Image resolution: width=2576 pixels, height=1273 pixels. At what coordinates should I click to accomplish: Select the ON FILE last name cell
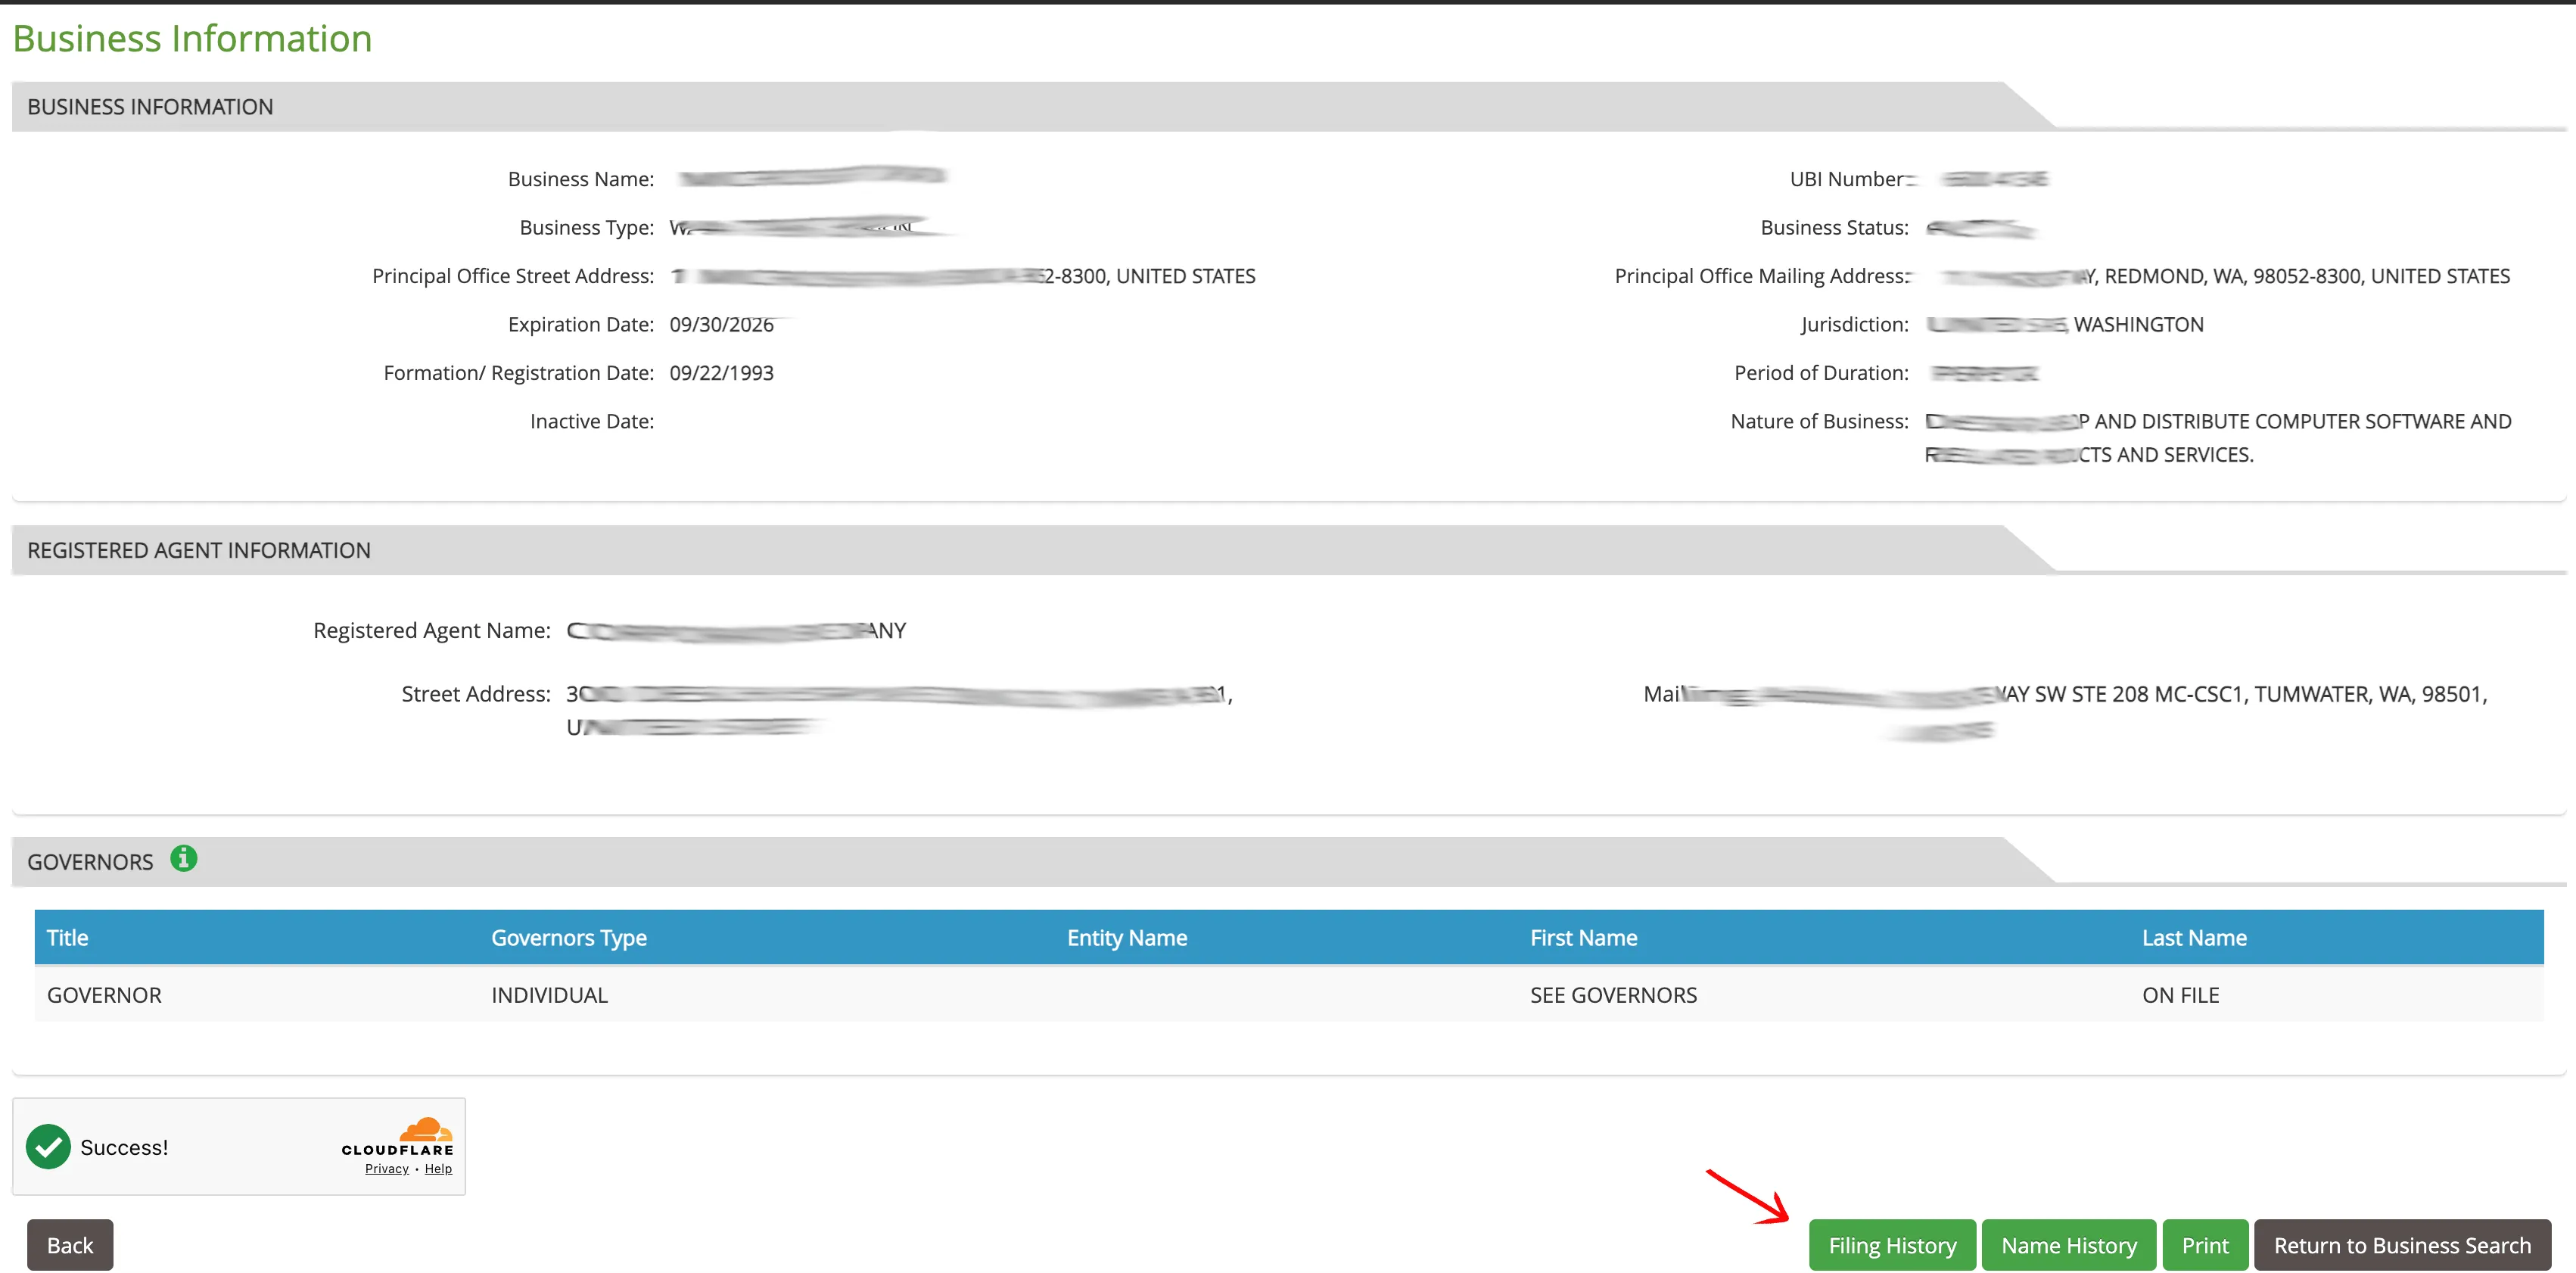coord(2180,995)
